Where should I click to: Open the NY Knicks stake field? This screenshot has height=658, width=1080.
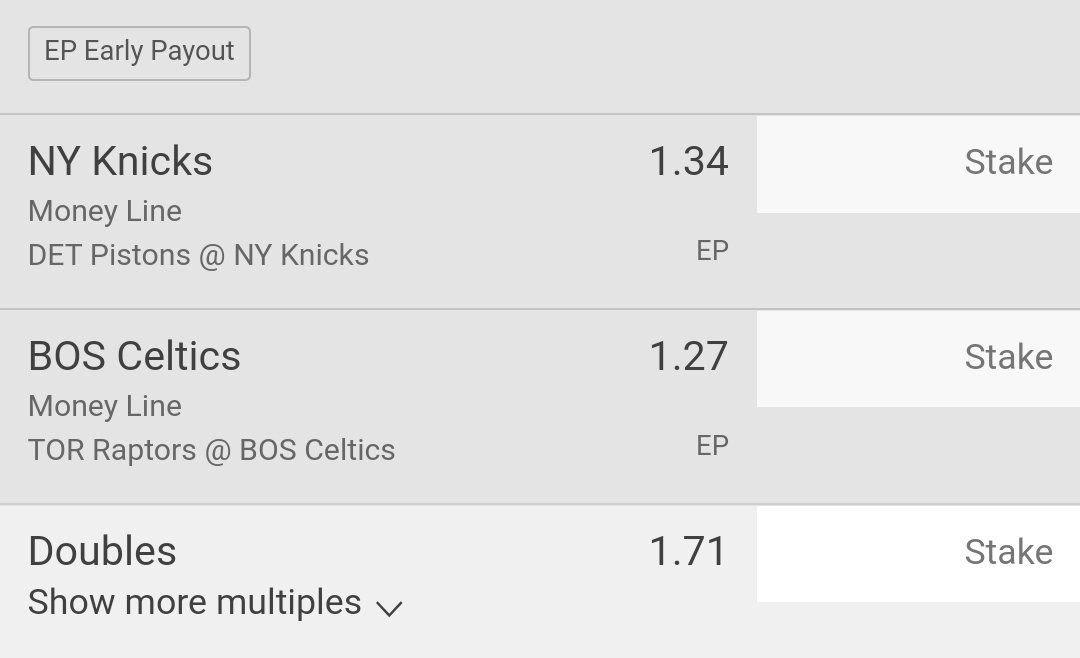pos(918,164)
